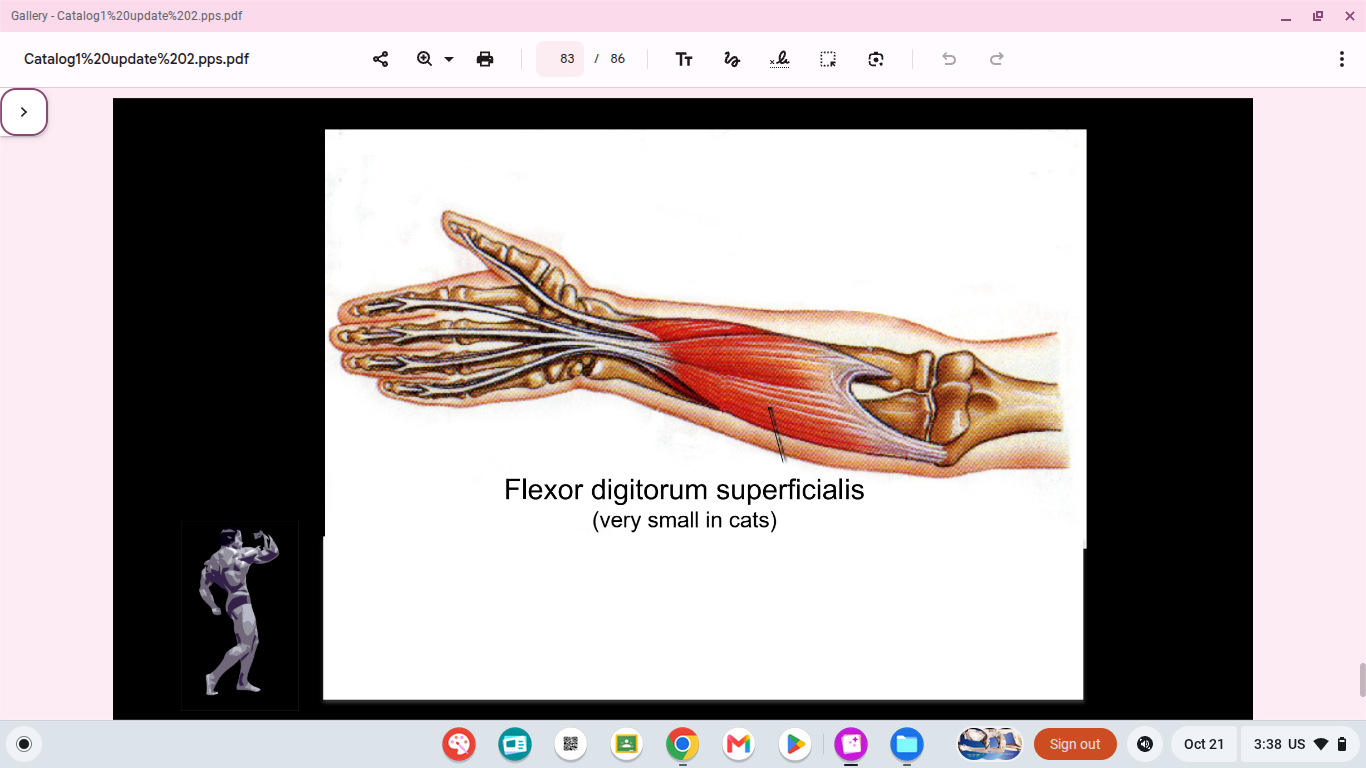
Task: Open the signature tool
Action: point(780,59)
